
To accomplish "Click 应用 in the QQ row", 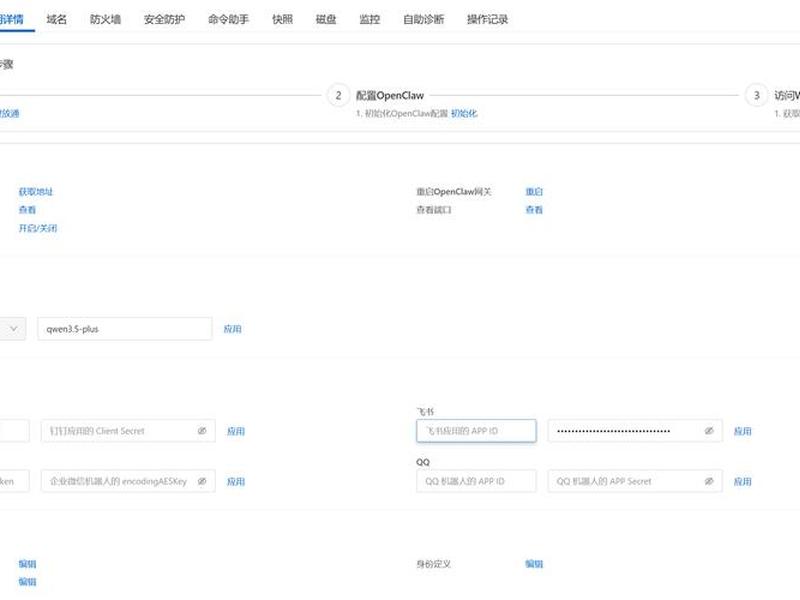I will click(742, 481).
